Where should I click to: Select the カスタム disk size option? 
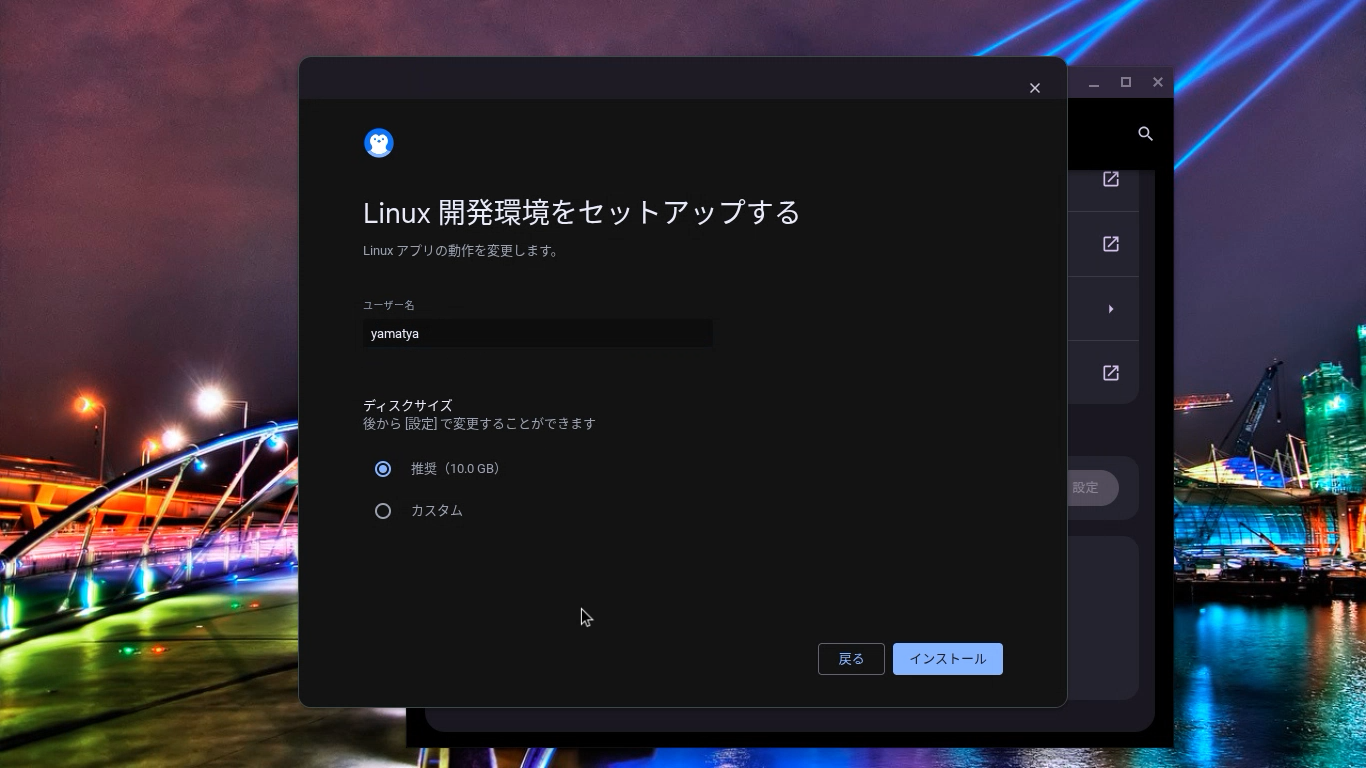(x=383, y=510)
